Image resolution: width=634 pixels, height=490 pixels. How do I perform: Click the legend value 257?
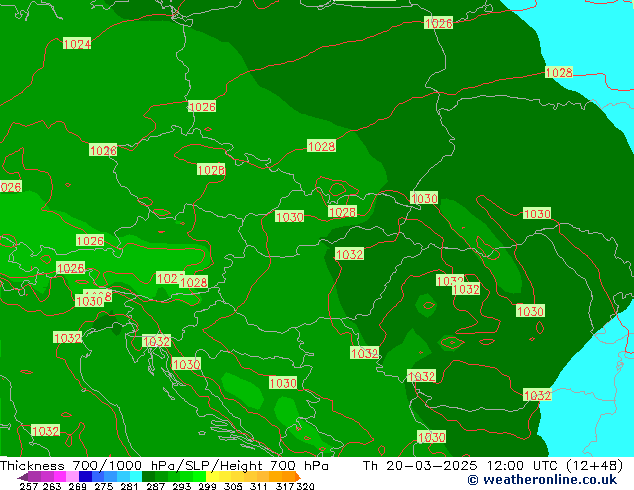29,486
